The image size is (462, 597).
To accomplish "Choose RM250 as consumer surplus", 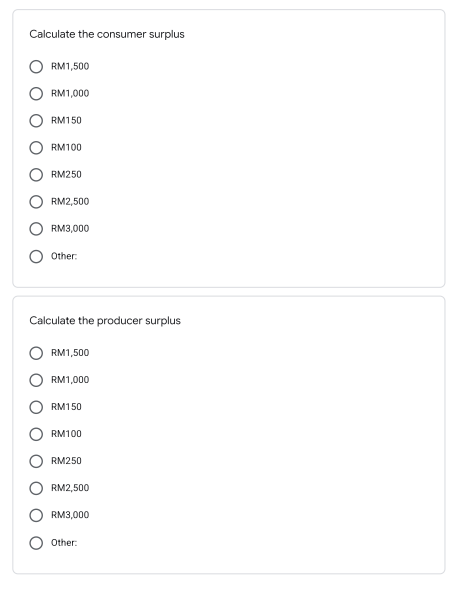I will [x=36, y=175].
